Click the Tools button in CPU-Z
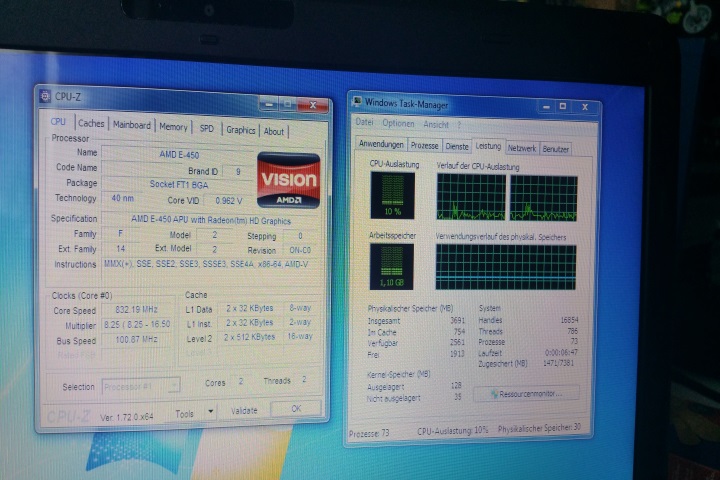The height and width of the screenshot is (480, 720). click(x=185, y=413)
